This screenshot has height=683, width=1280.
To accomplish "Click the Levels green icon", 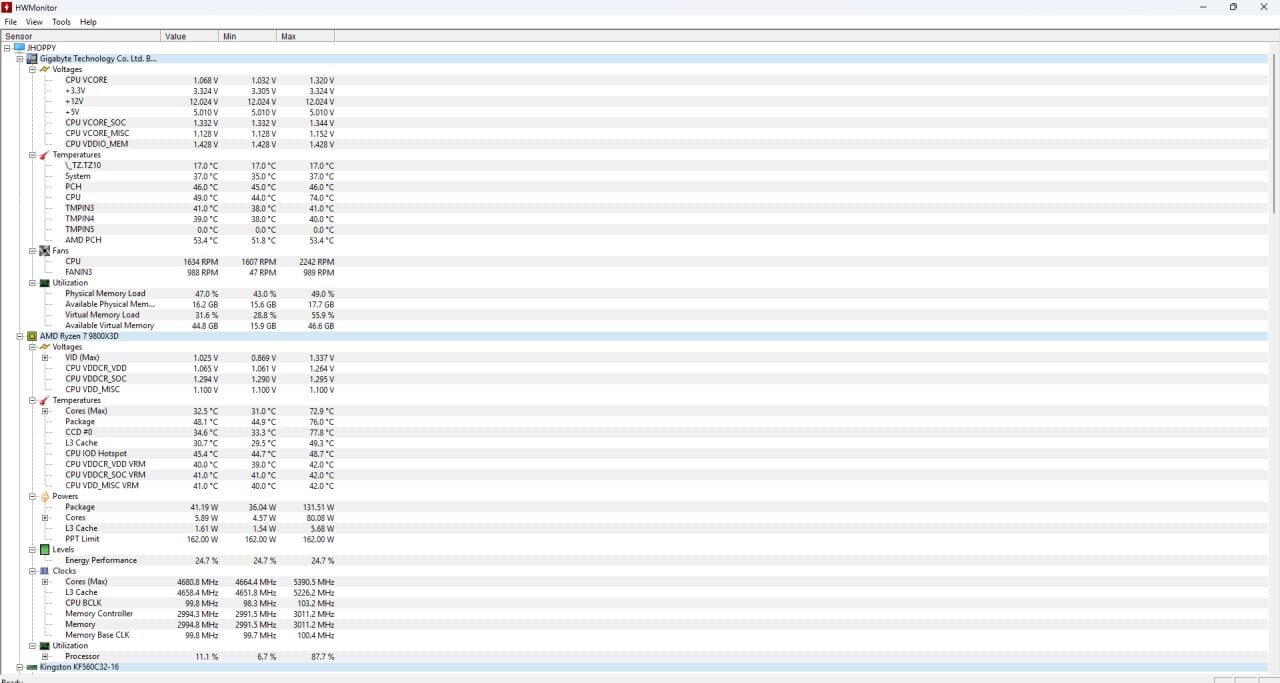I will 44,550.
